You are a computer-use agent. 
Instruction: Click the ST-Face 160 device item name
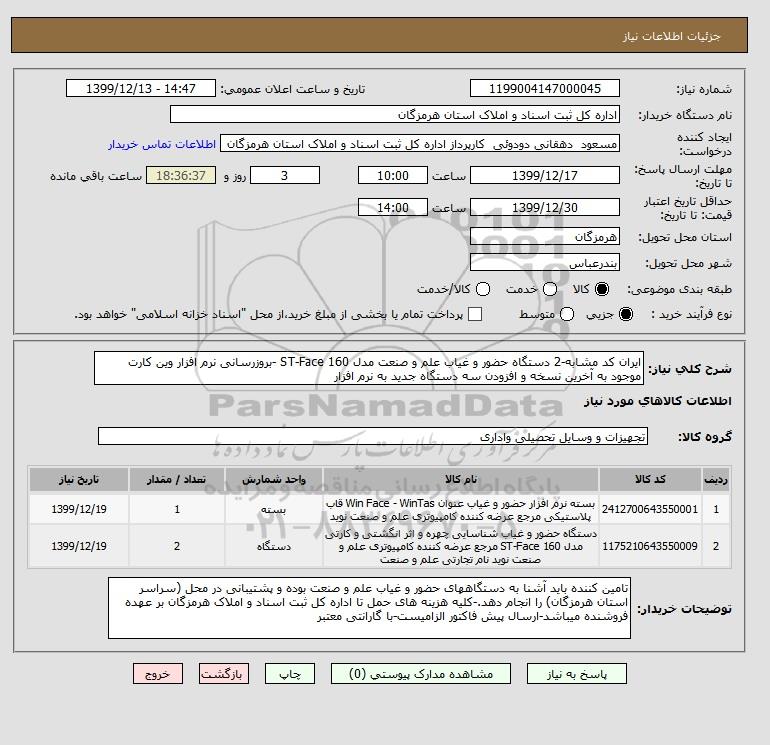coord(461,546)
